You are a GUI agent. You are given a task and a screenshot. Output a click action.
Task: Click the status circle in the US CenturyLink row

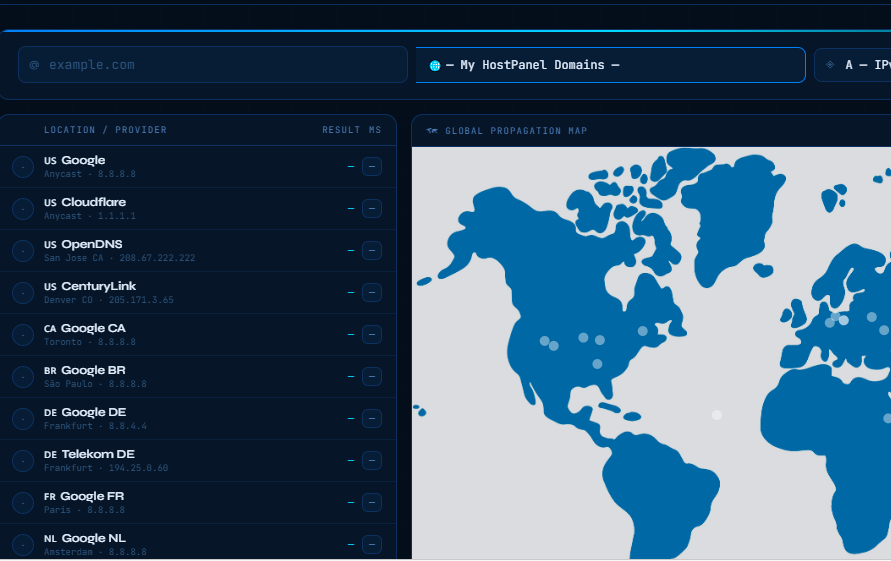(23, 293)
